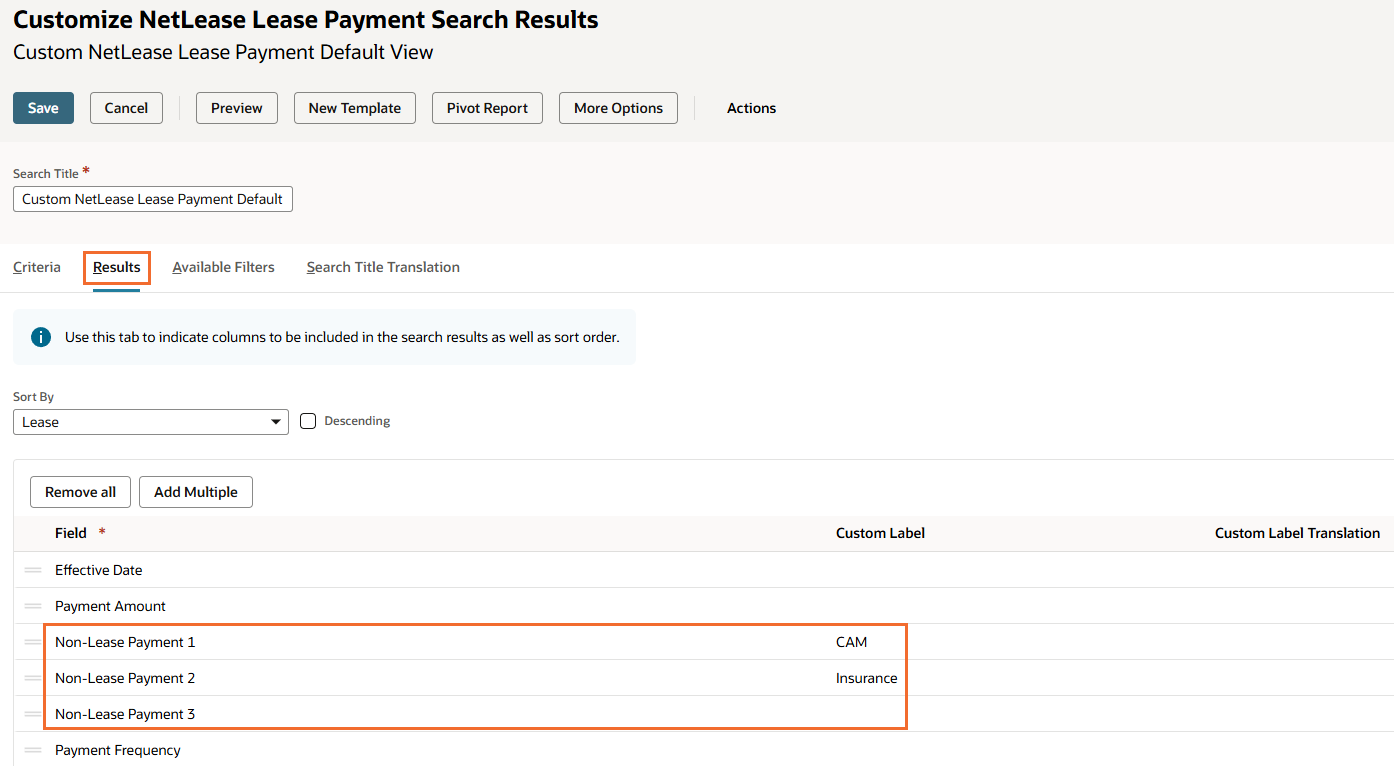Image resolution: width=1394 pixels, height=766 pixels.
Task: Click inside the Search Title text field
Action: pyautogui.click(x=152, y=199)
